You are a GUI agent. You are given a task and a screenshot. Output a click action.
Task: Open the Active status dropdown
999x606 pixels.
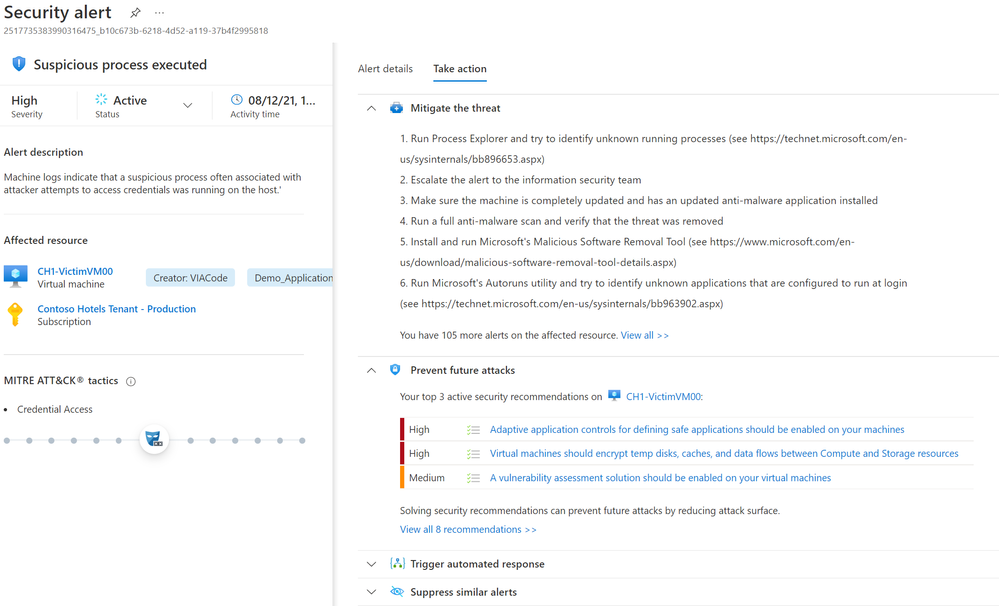click(x=187, y=106)
